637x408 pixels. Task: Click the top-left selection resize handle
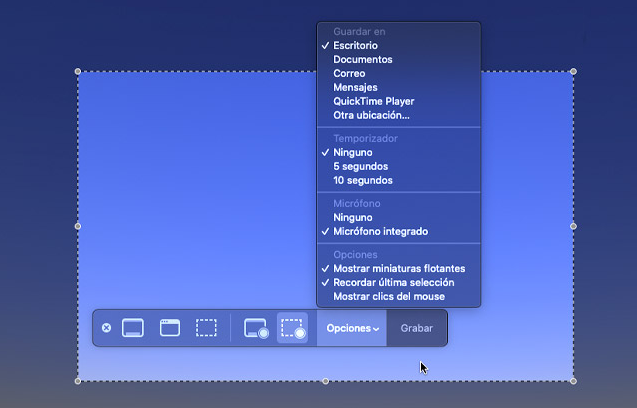pos(78,71)
